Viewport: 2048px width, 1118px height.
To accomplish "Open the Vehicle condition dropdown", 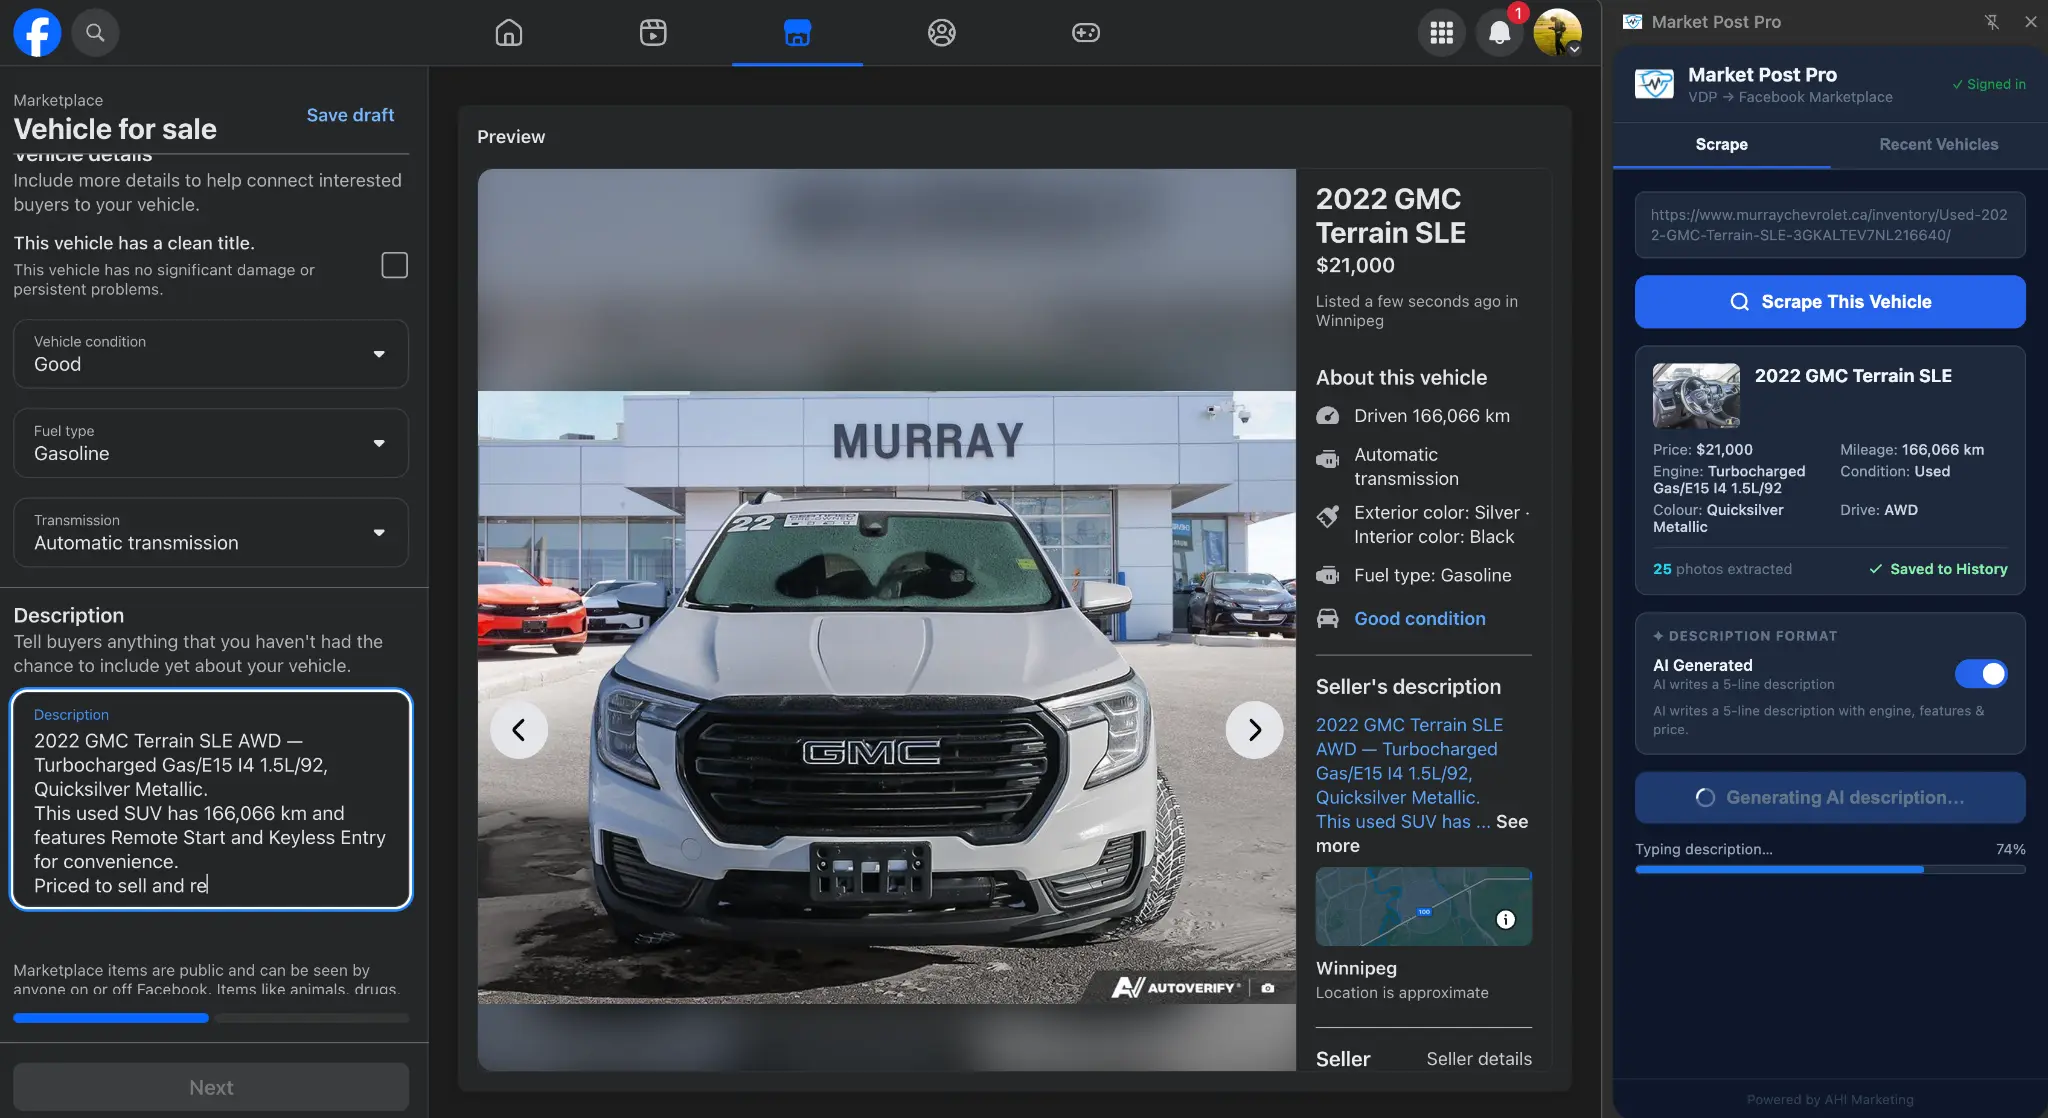I will (210, 354).
